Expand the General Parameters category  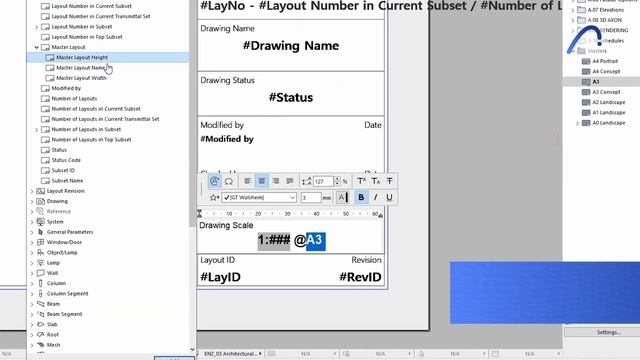[x=32, y=232]
